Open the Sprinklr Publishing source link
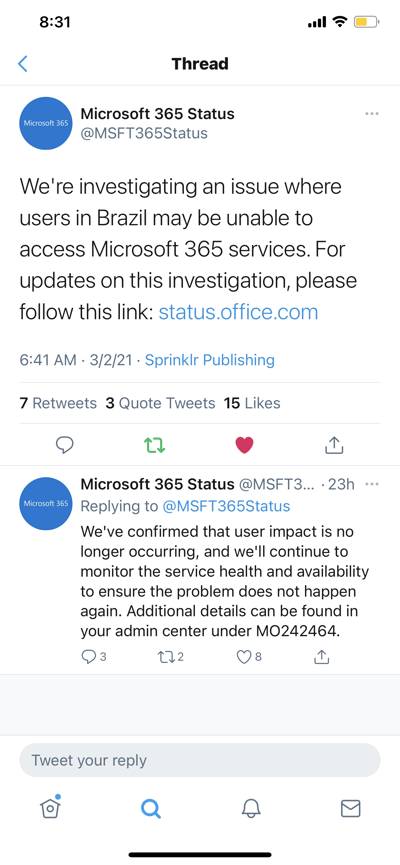 [x=210, y=360]
